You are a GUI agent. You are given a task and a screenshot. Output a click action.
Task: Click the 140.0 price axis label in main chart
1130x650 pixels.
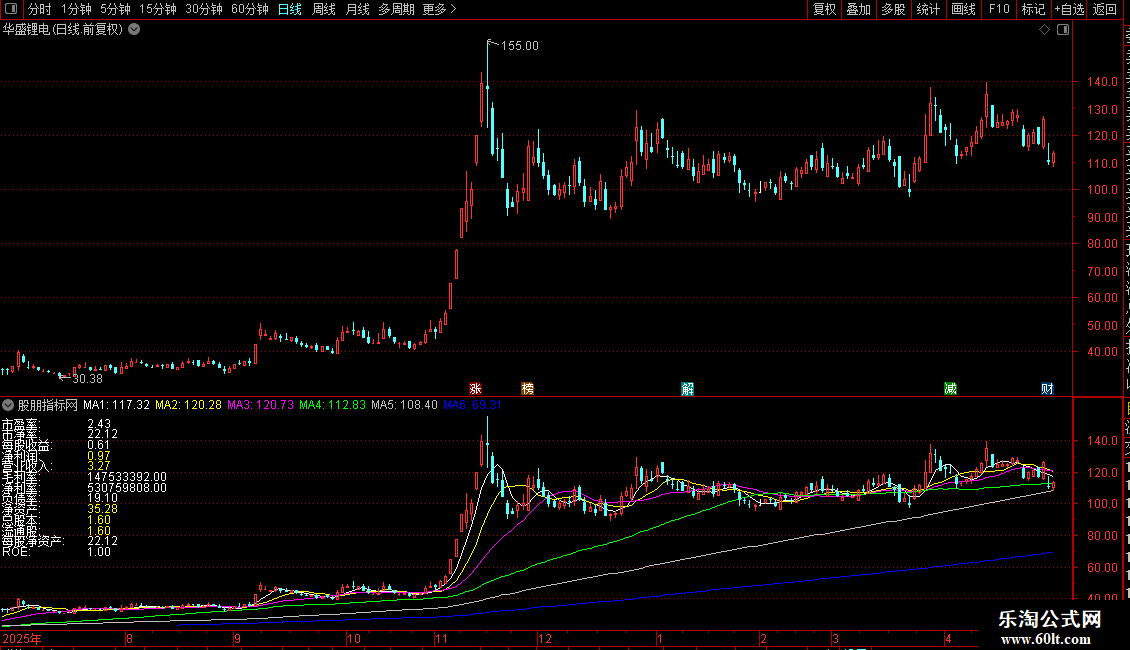(1102, 82)
